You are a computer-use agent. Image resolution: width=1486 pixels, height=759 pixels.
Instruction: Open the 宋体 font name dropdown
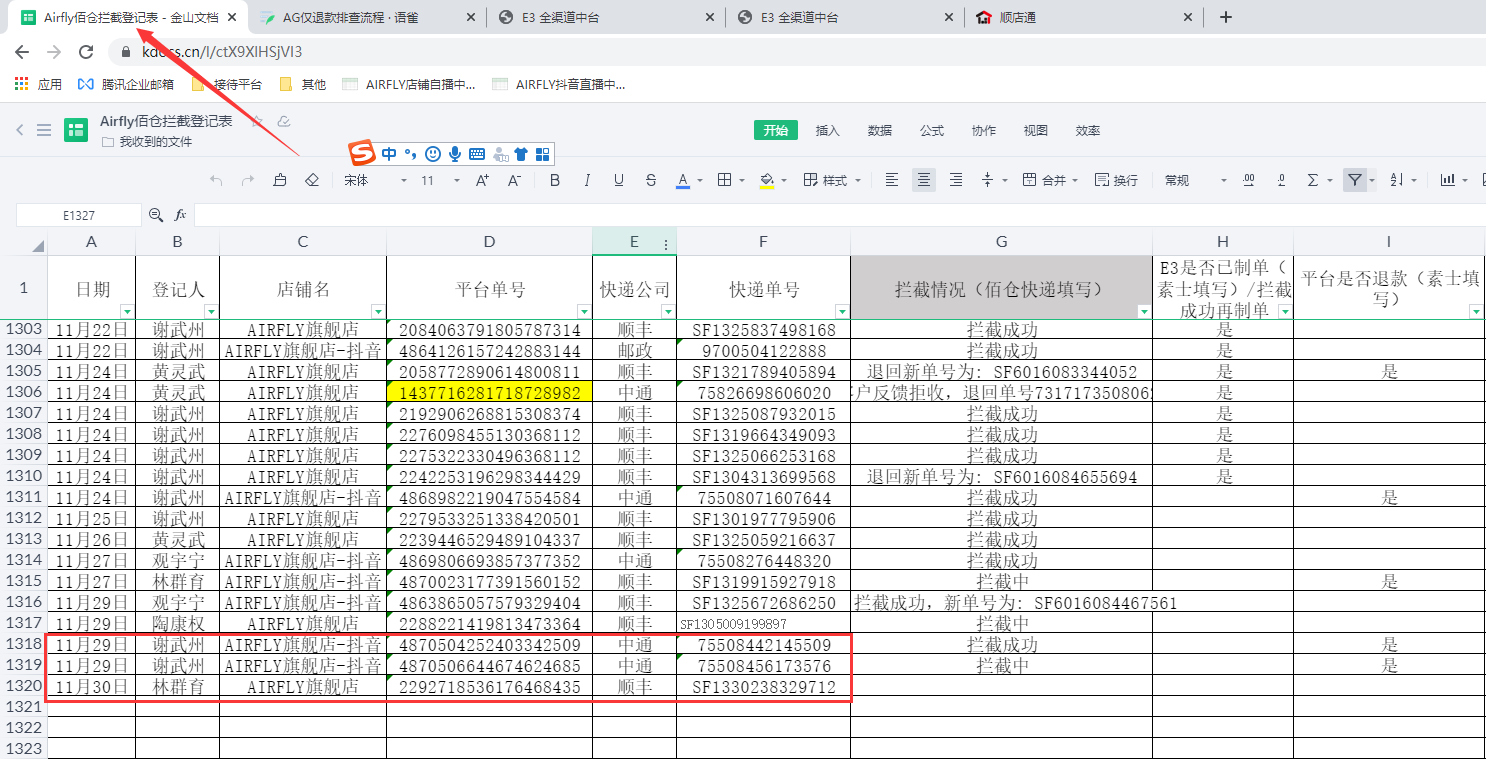375,180
